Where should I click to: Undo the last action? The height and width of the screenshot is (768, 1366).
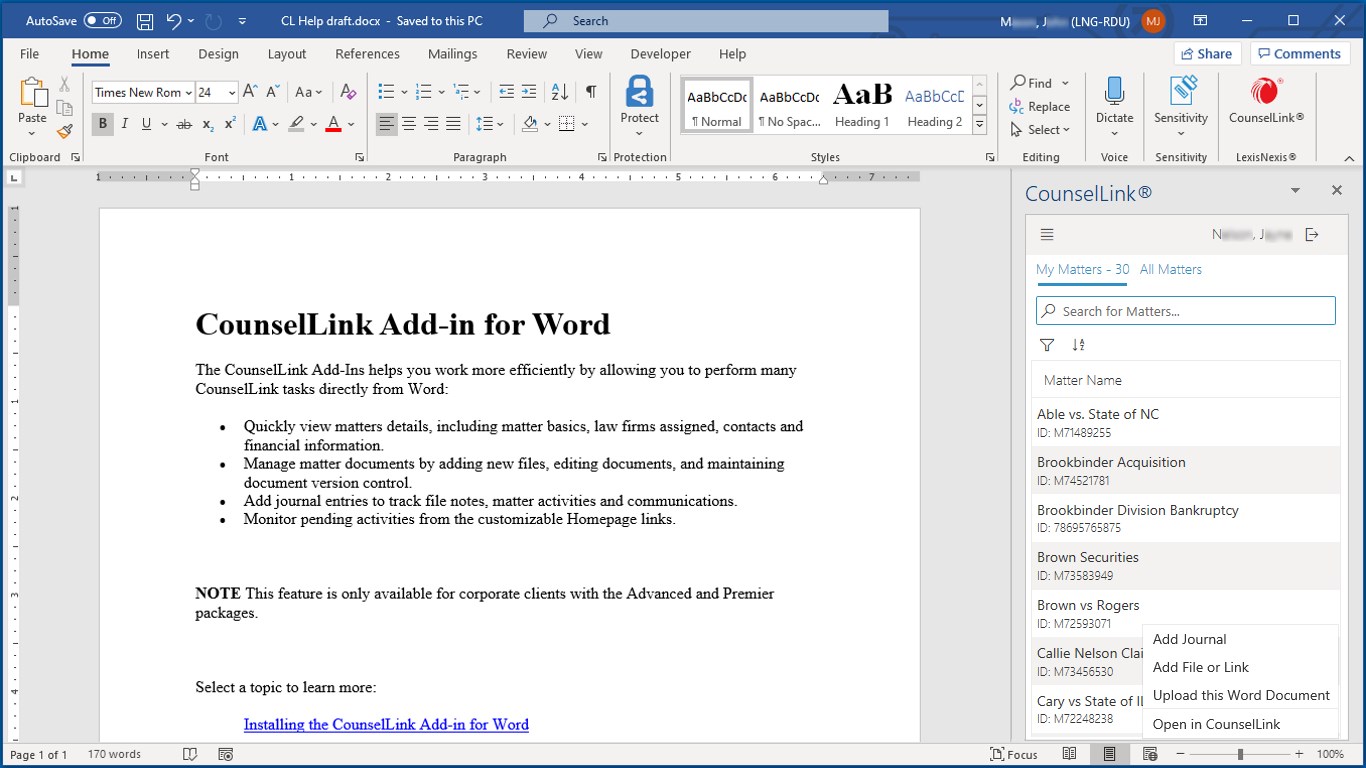[174, 21]
